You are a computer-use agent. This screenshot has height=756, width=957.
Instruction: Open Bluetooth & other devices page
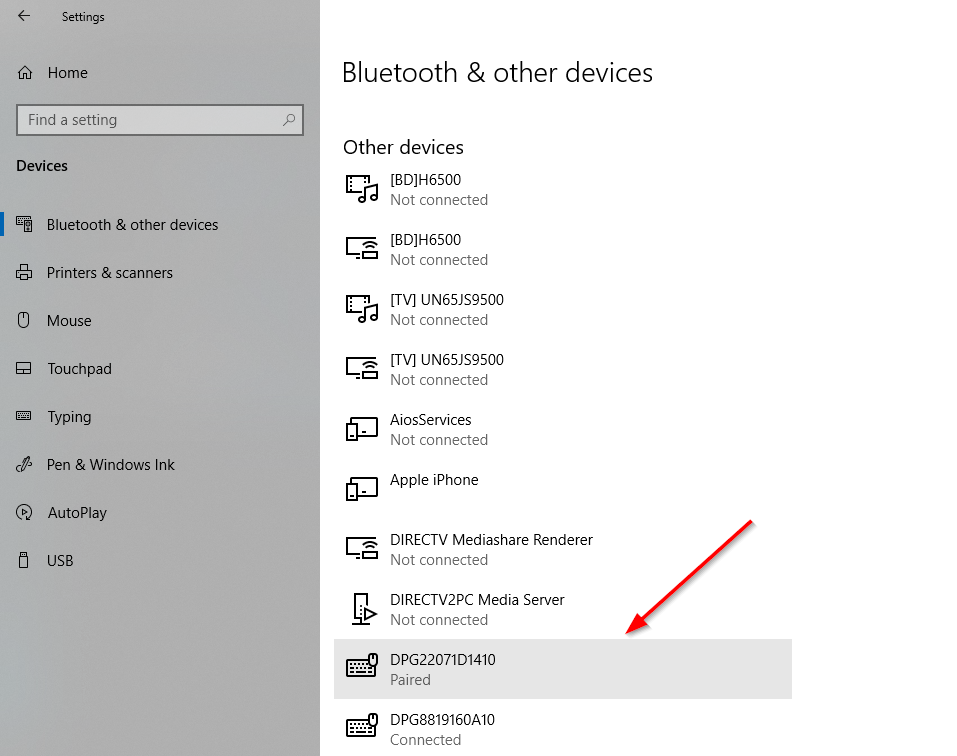tap(132, 225)
